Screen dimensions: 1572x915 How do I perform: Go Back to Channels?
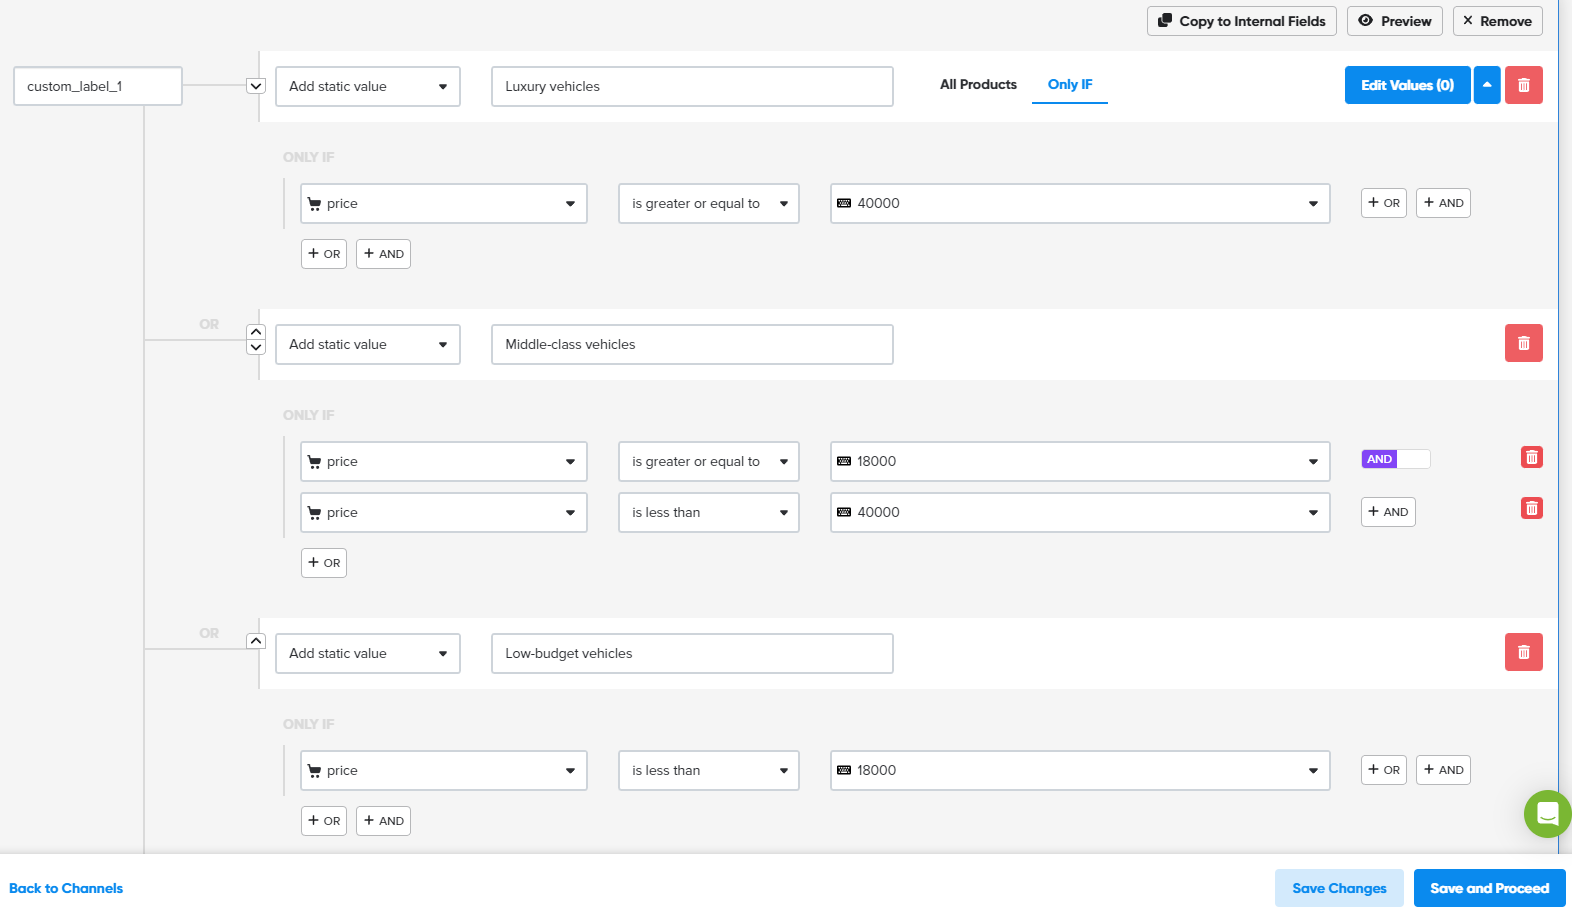point(66,888)
